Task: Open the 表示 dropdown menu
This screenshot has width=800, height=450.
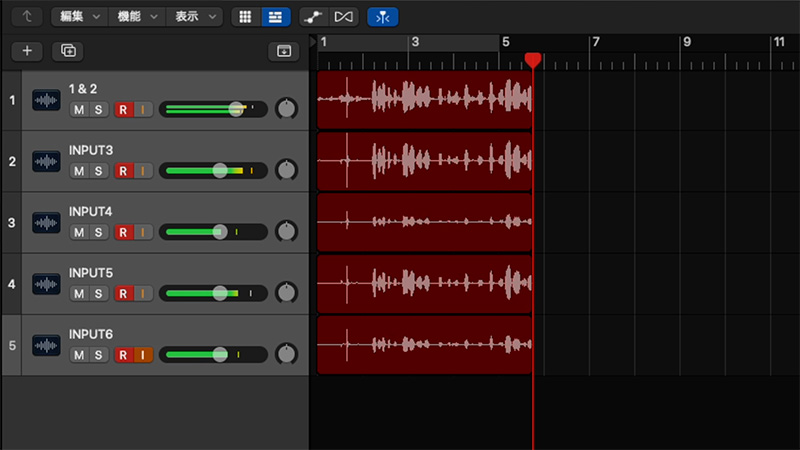Action: 195,17
